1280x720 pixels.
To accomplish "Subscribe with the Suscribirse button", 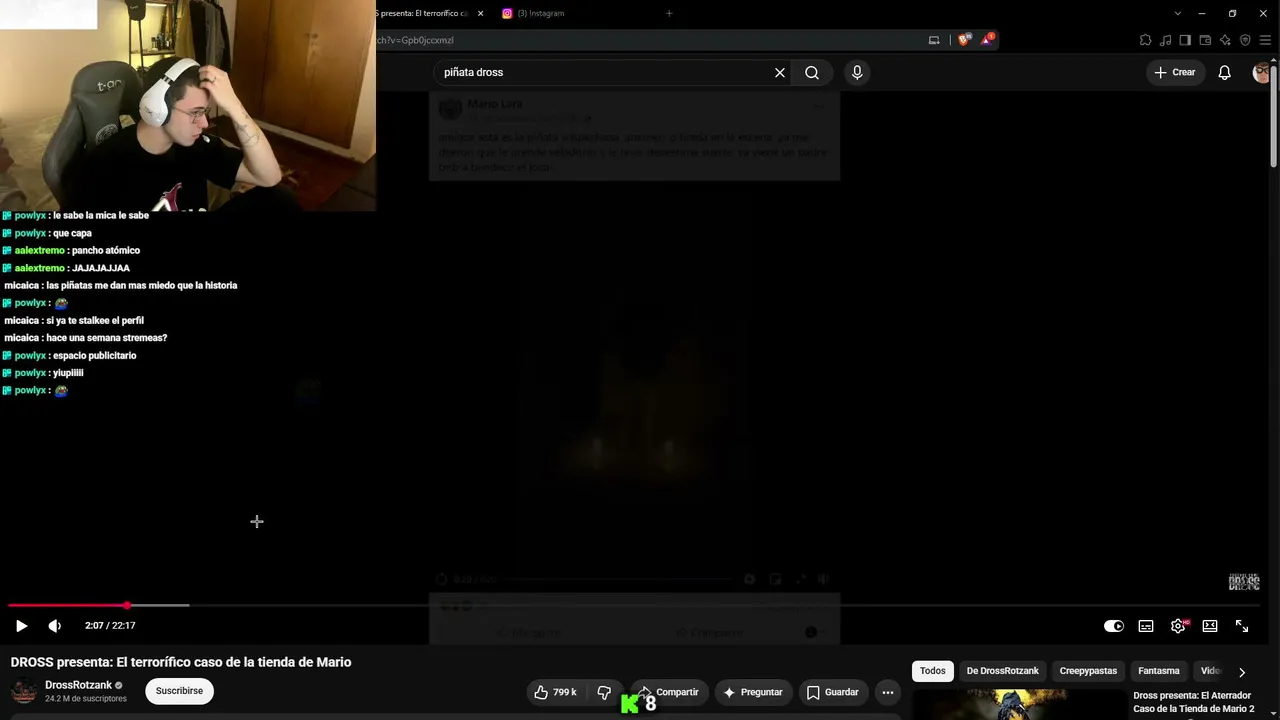I will tap(179, 691).
